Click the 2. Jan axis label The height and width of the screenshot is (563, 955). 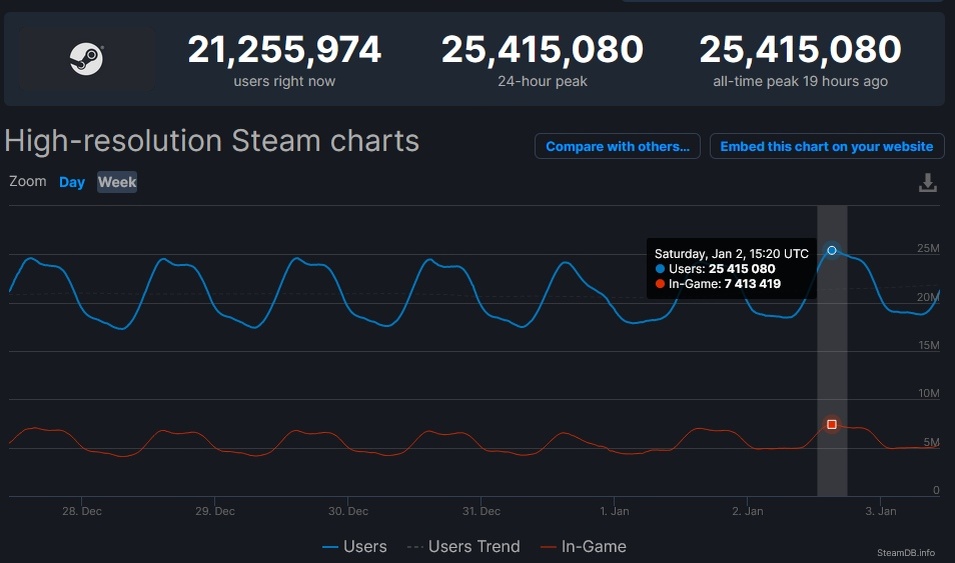747,511
